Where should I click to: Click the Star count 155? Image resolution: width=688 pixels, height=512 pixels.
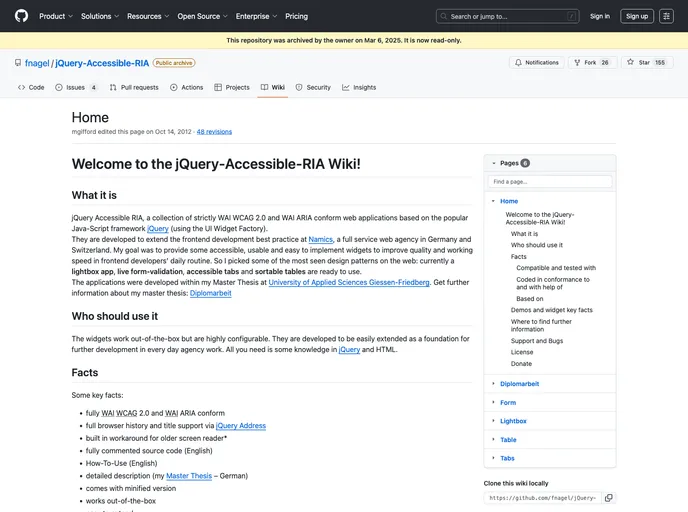(x=660, y=62)
